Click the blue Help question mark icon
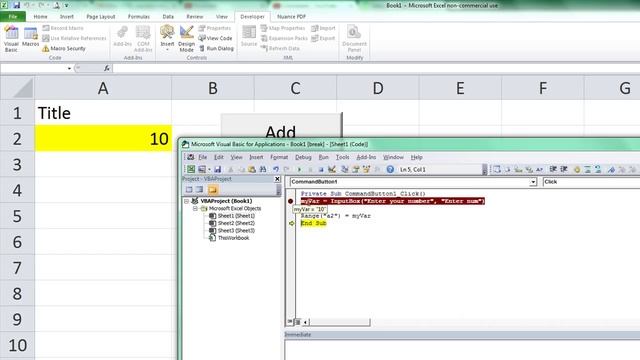Image resolution: width=640 pixels, height=360 pixels. [390, 169]
